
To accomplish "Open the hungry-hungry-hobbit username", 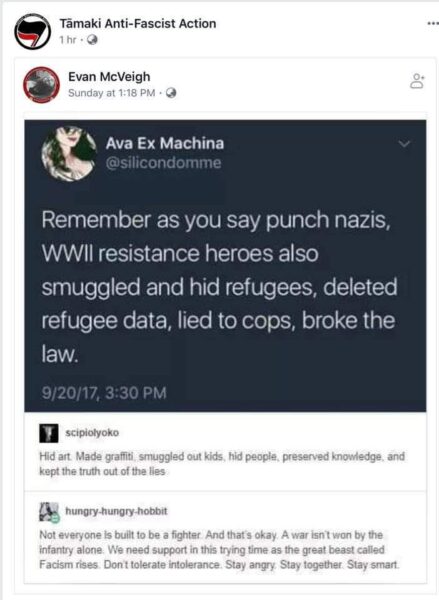I will pyautogui.click(x=116, y=511).
